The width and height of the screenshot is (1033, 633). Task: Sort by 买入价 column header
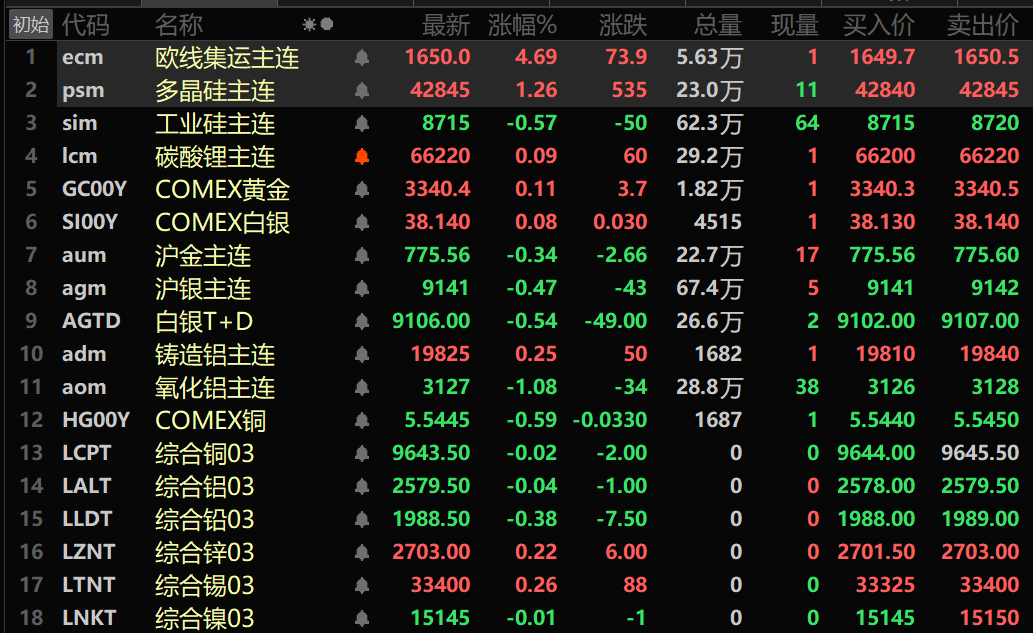[x=879, y=26]
